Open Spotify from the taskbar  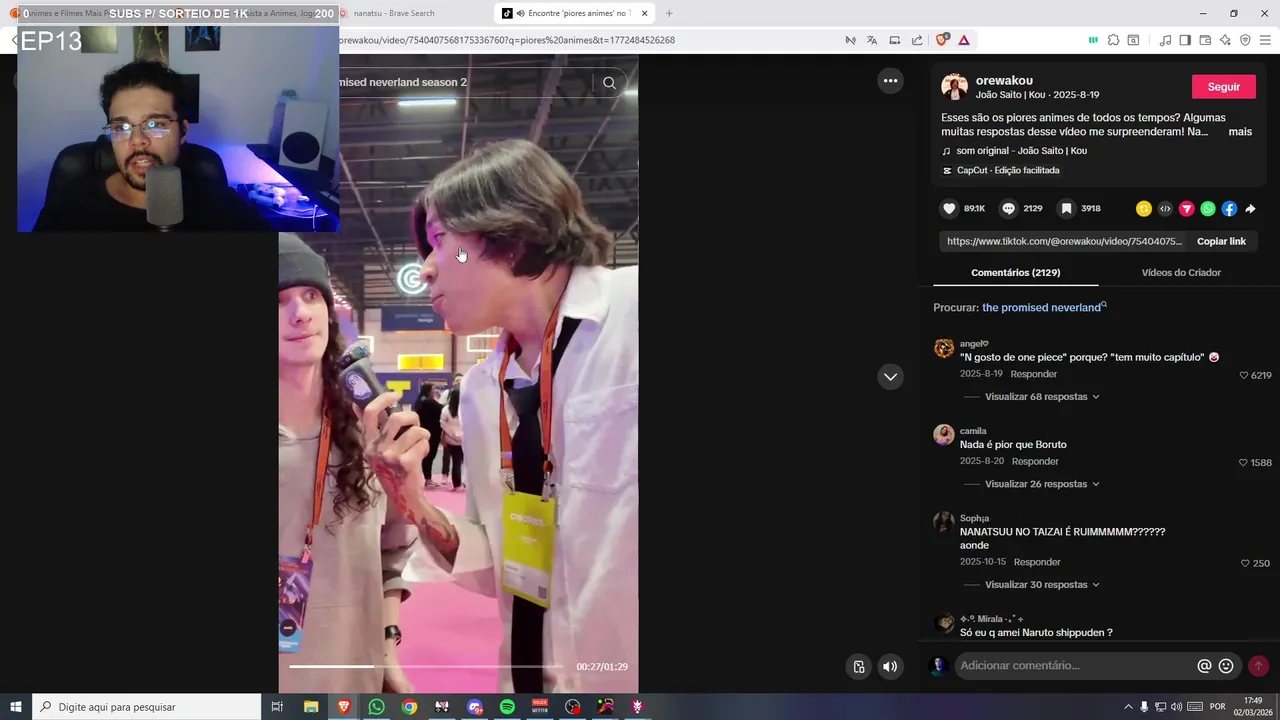click(507, 707)
